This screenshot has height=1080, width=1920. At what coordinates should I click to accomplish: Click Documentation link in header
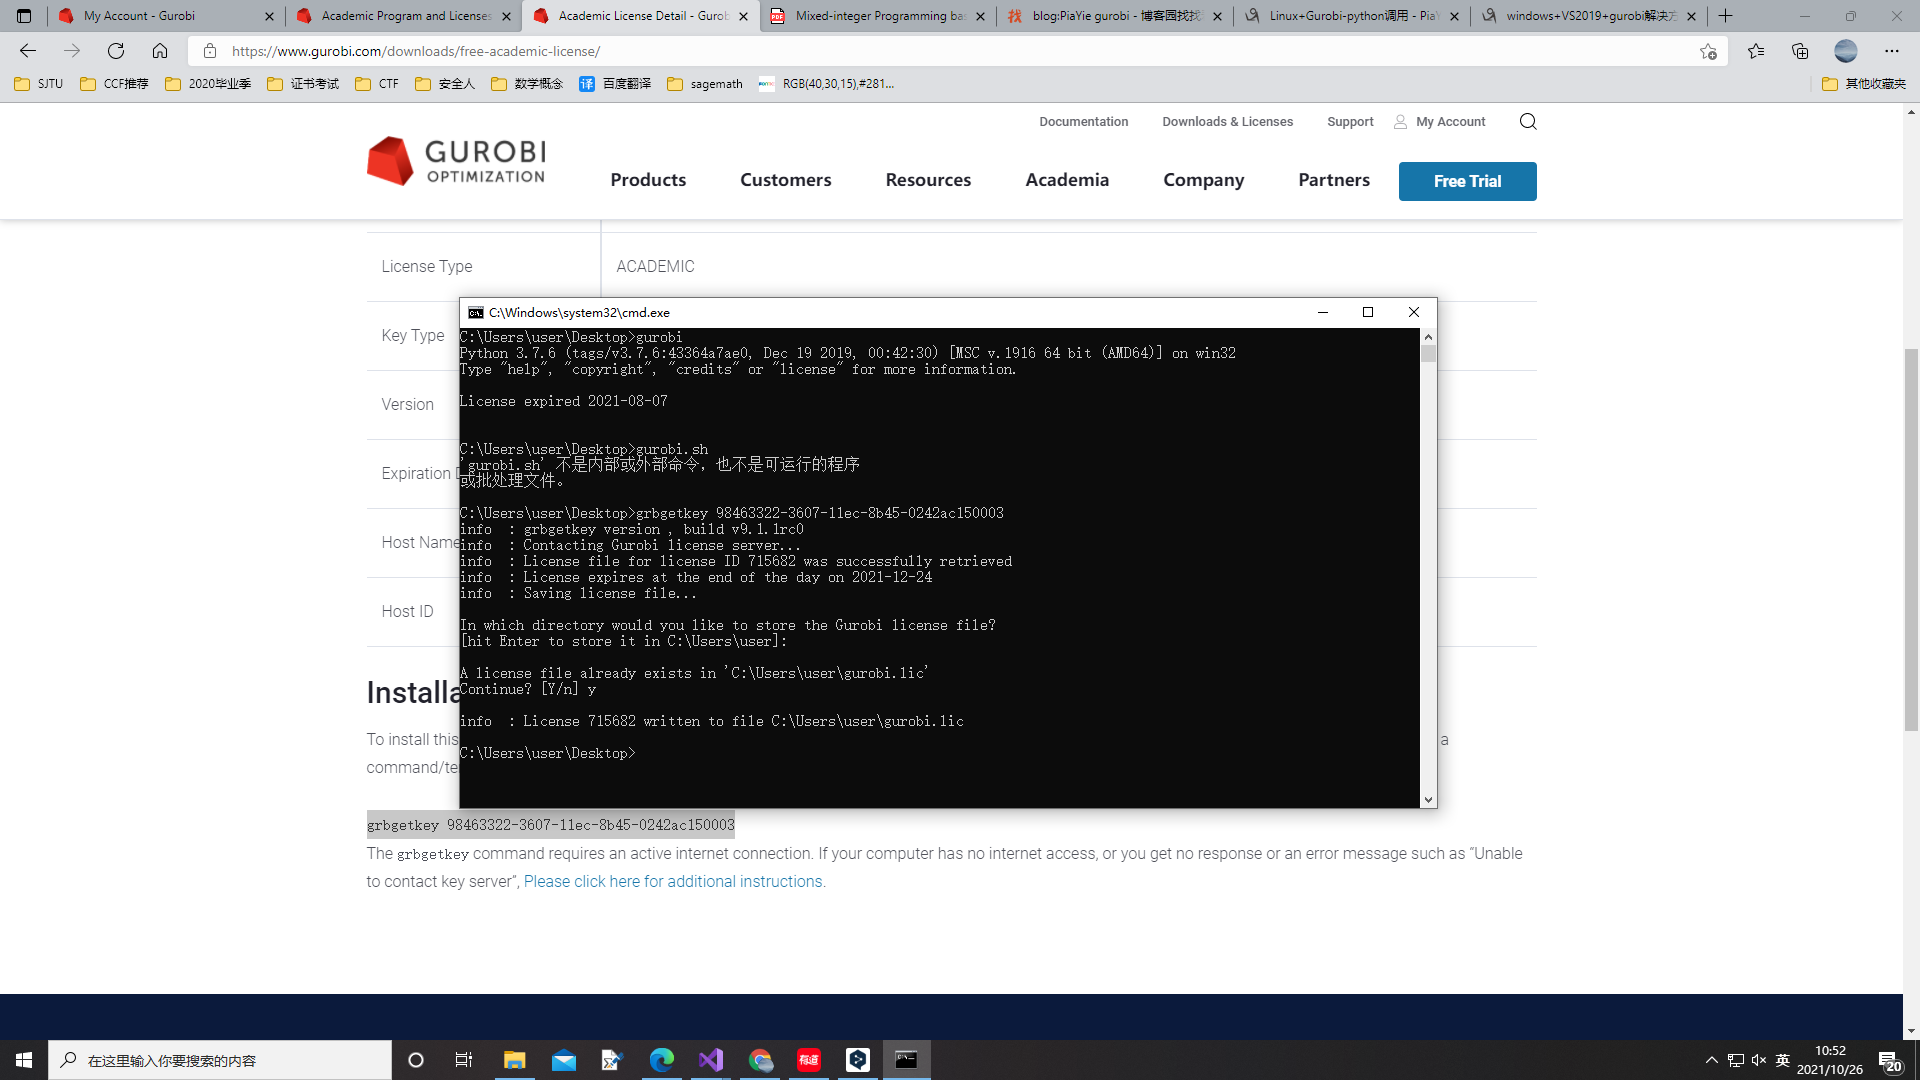tap(1083, 122)
